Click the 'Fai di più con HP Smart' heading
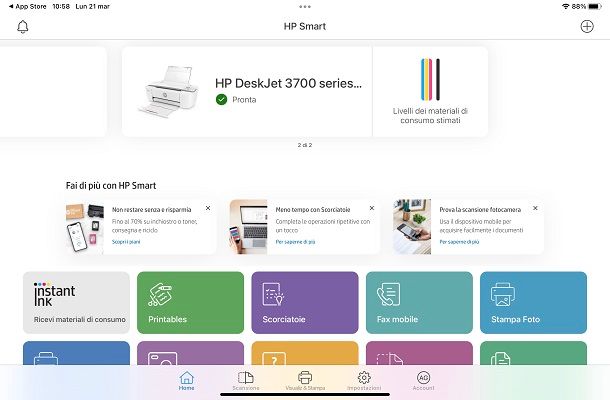The image size is (610, 400). pyautogui.click(x=111, y=186)
